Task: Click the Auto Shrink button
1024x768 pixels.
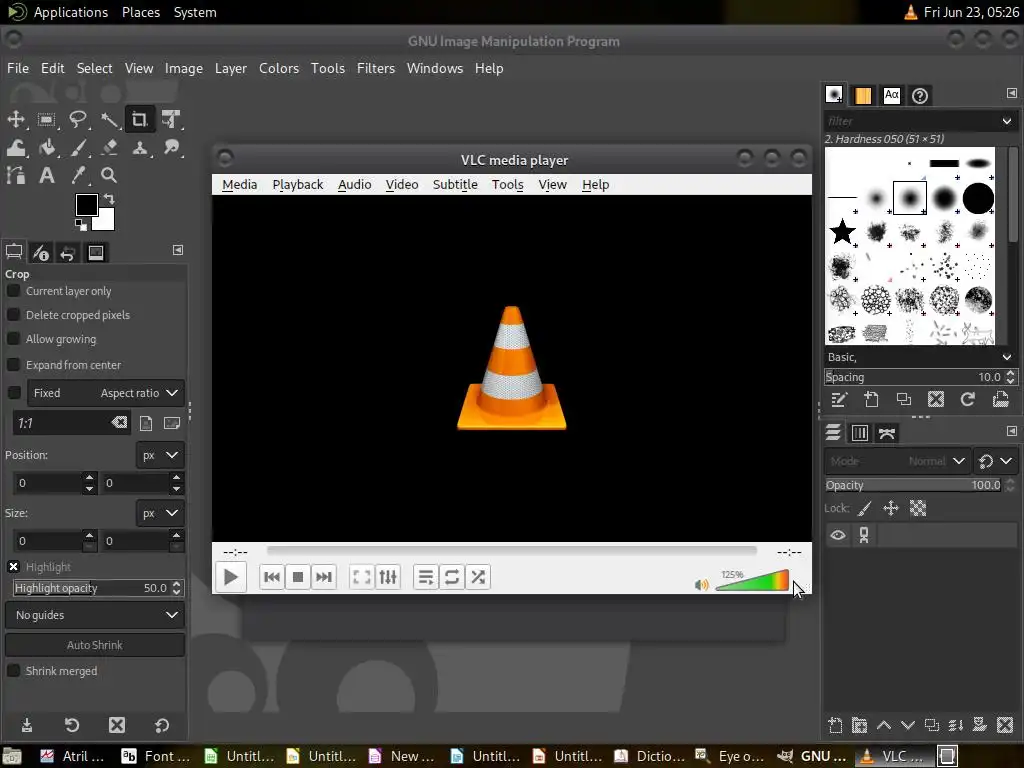Action: [95, 645]
